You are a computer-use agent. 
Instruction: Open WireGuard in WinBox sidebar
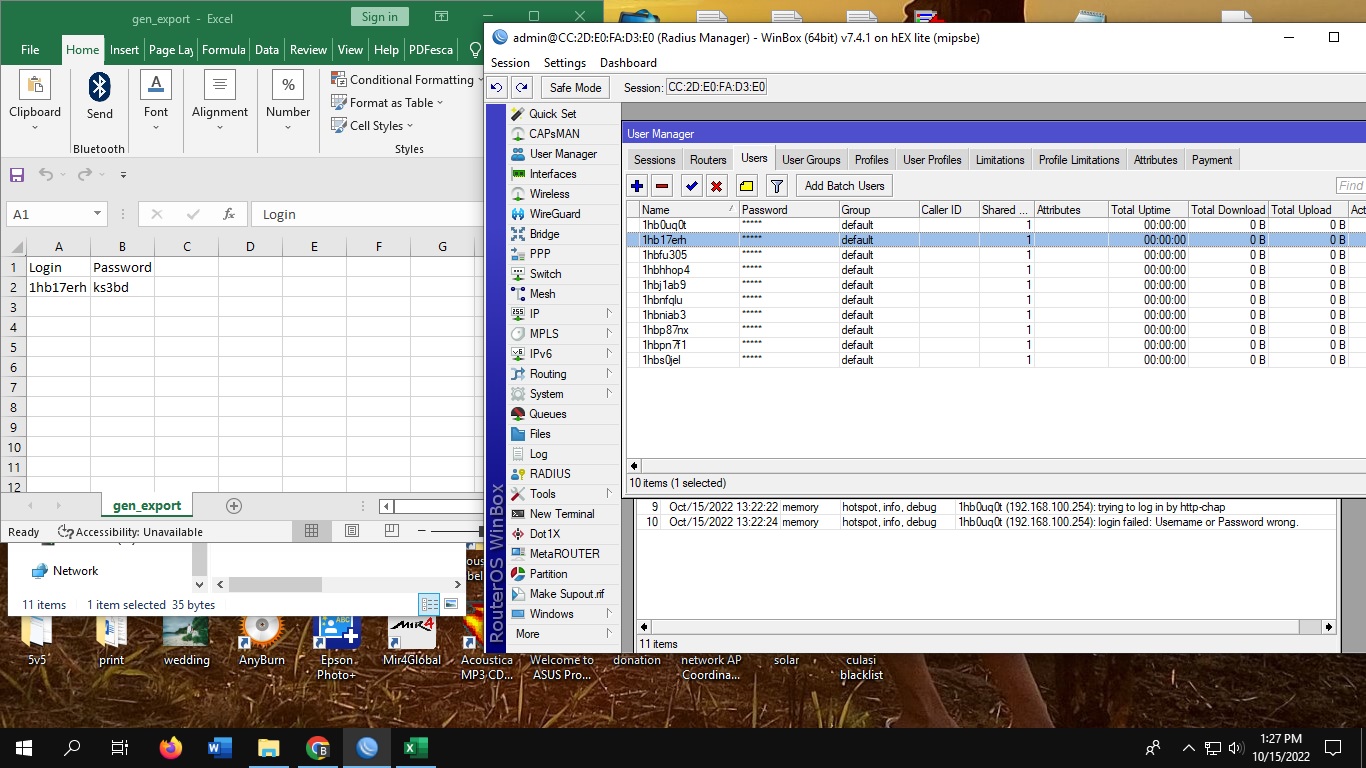click(x=555, y=214)
